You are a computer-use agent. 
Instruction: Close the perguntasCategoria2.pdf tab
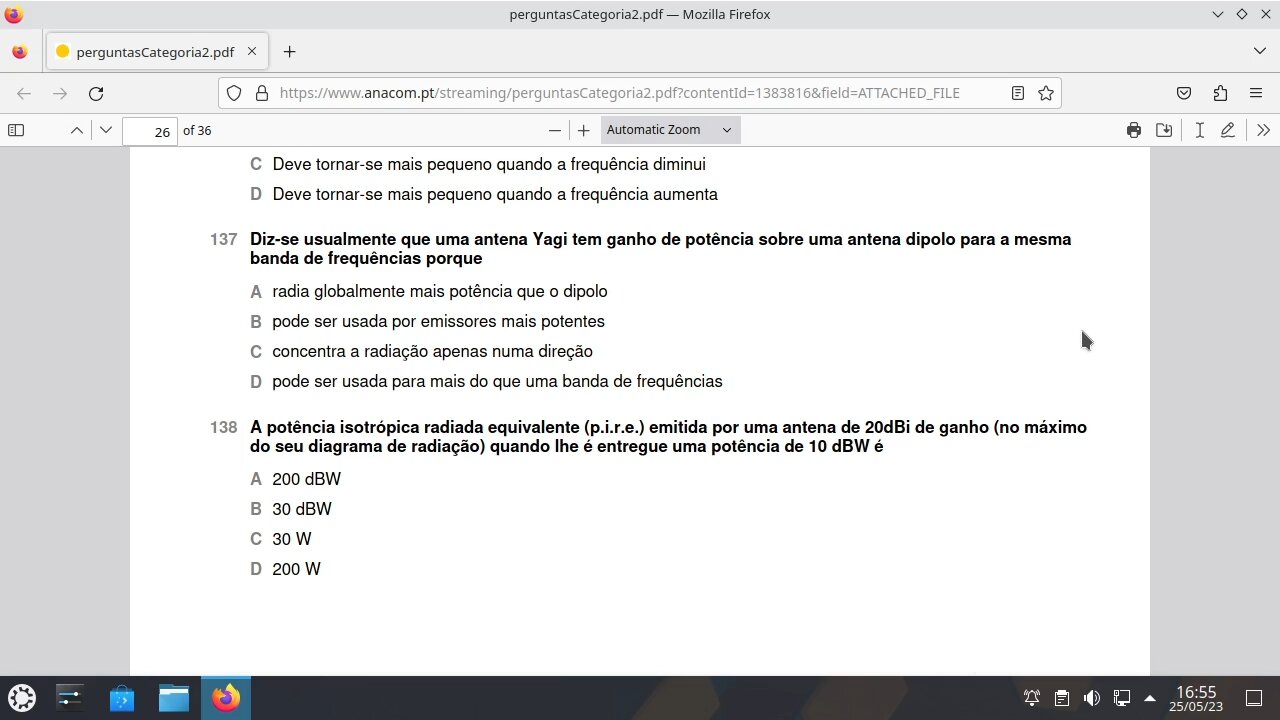pos(252,52)
